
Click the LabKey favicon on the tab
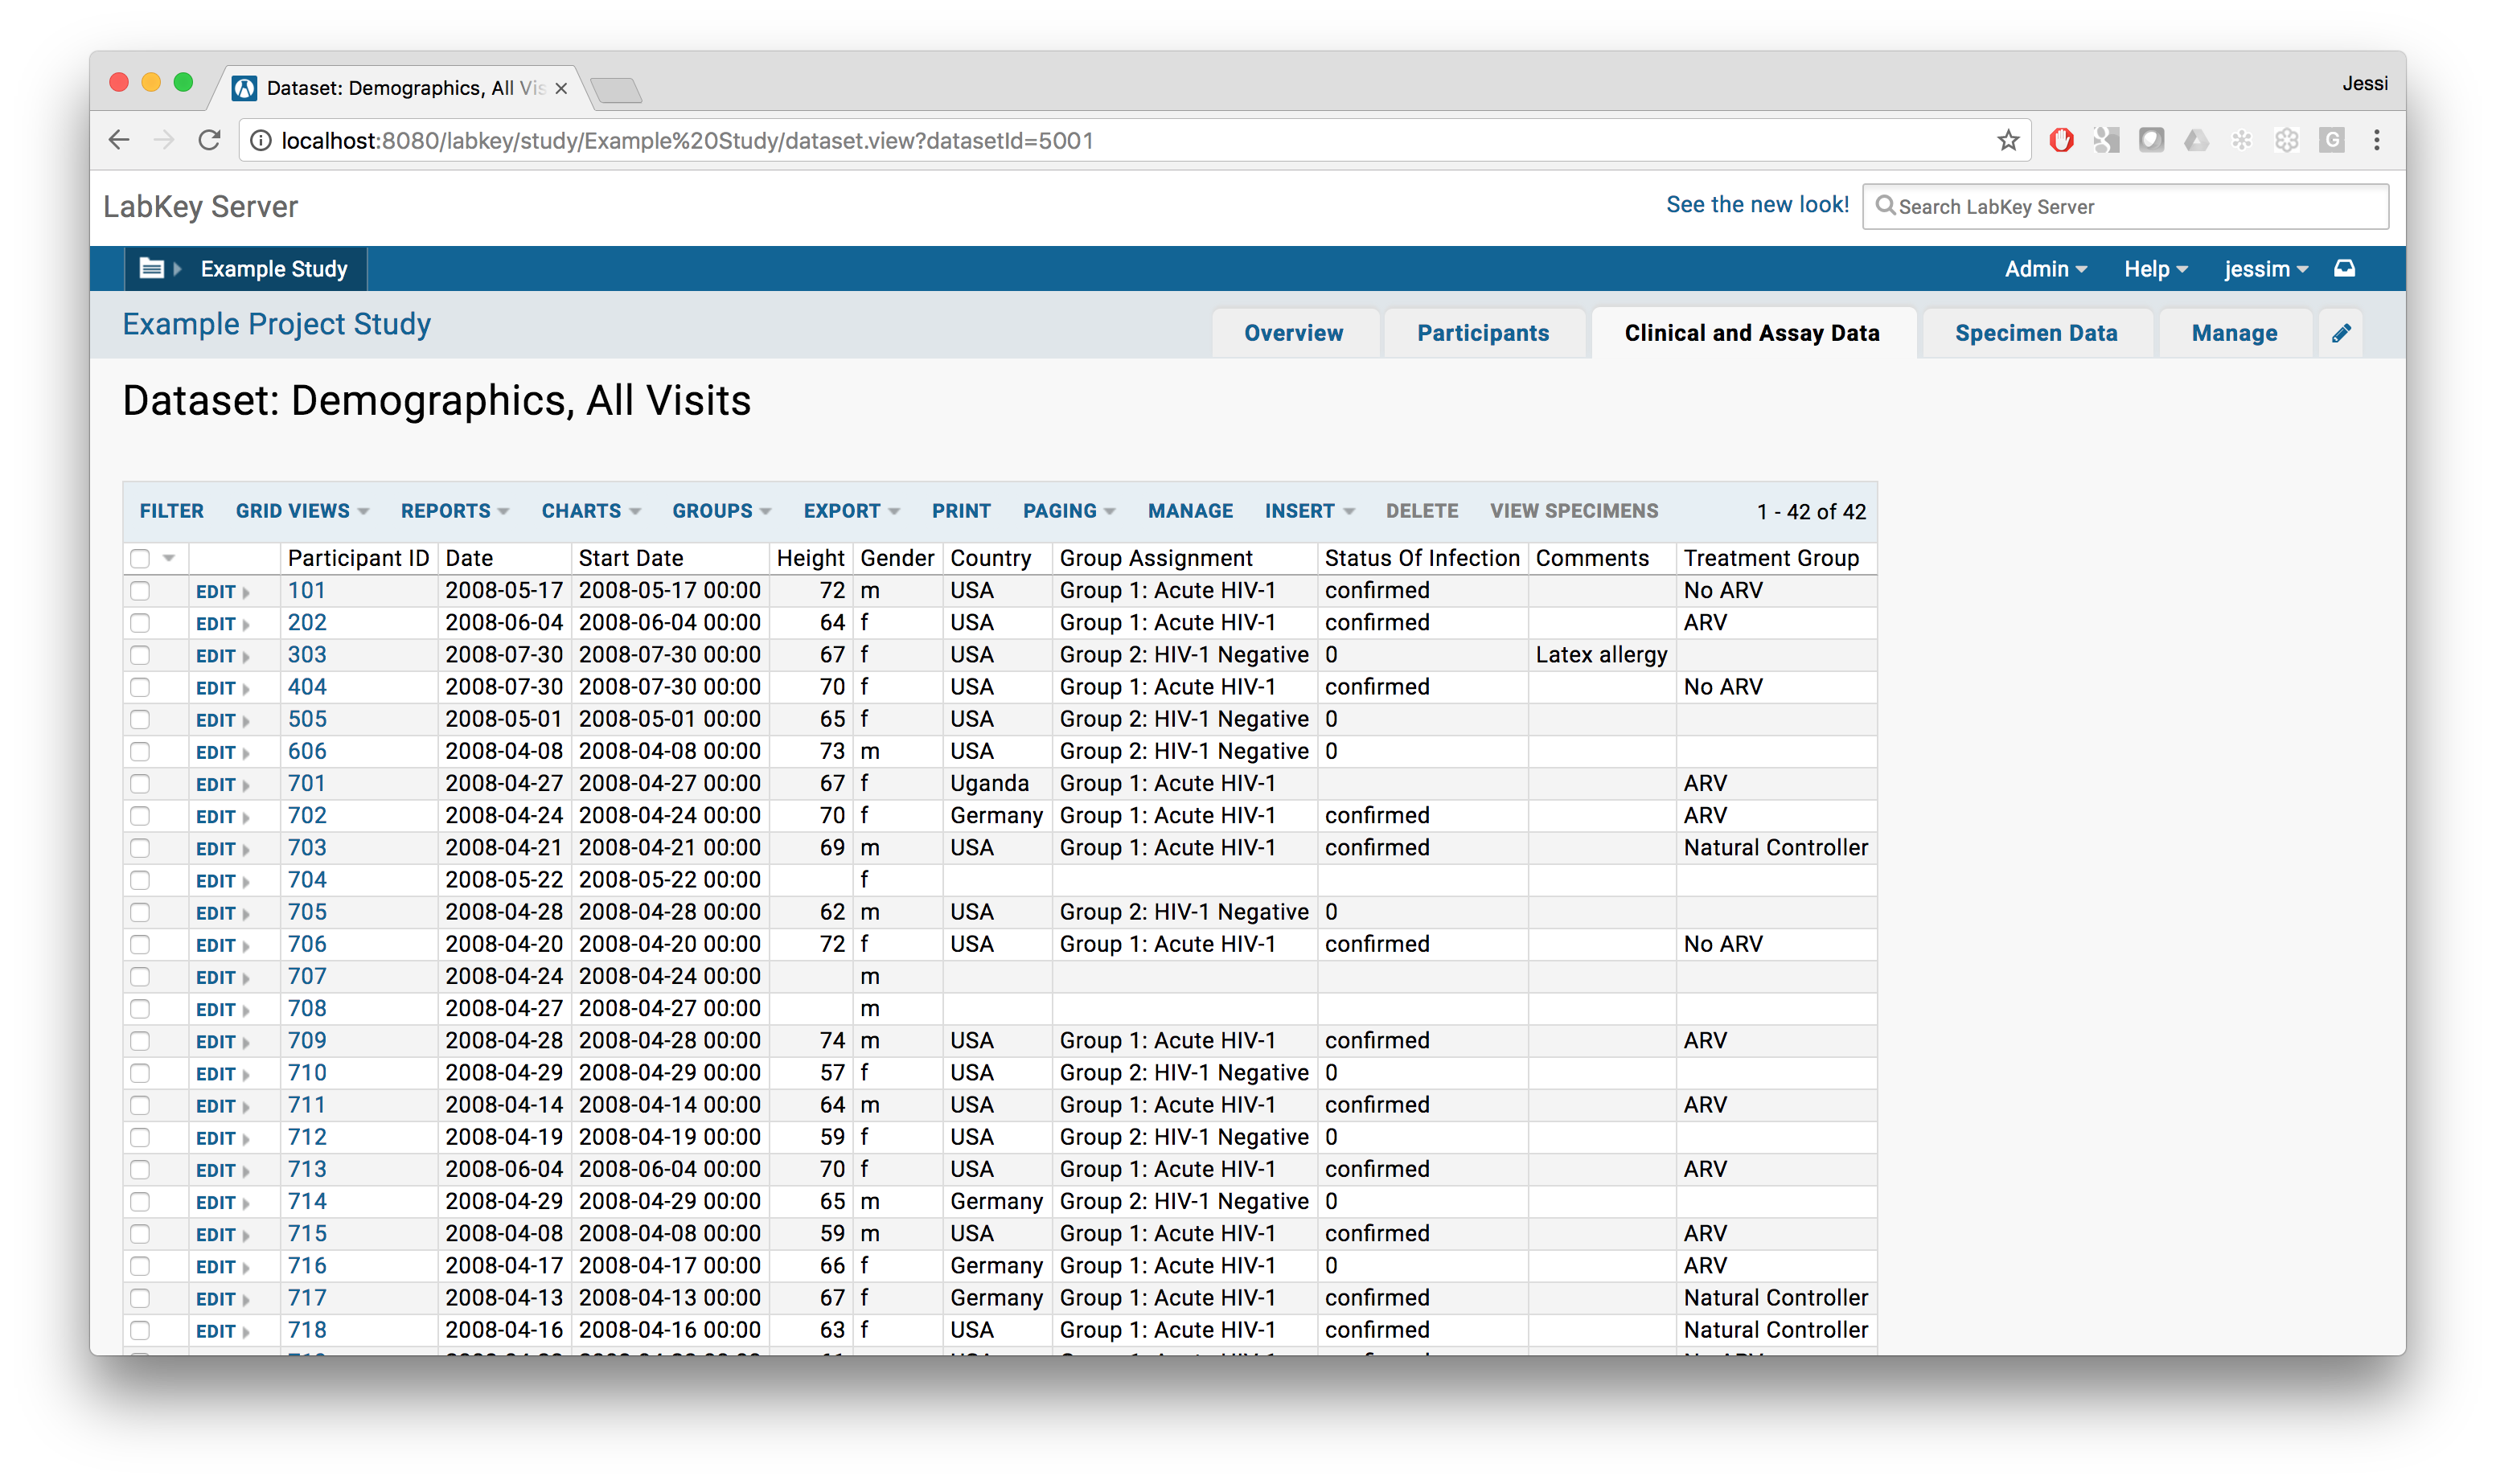[244, 88]
